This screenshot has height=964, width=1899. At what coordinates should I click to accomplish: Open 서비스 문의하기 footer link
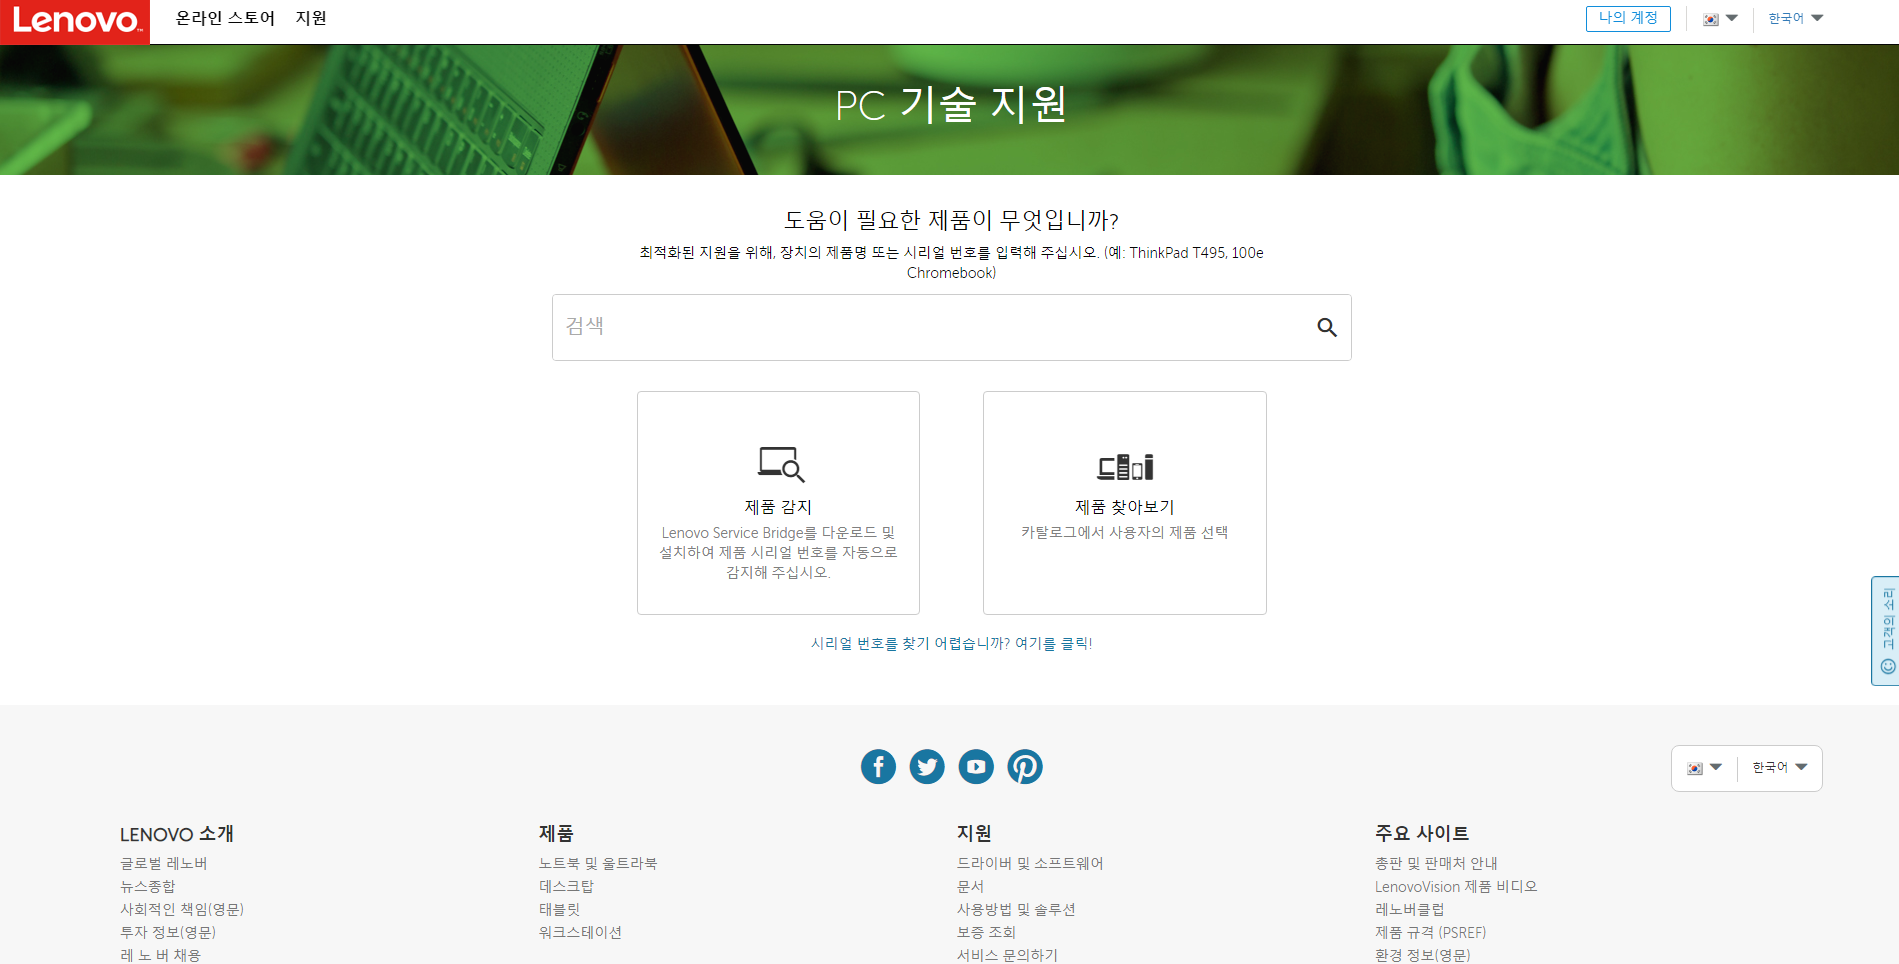pos(1007,955)
